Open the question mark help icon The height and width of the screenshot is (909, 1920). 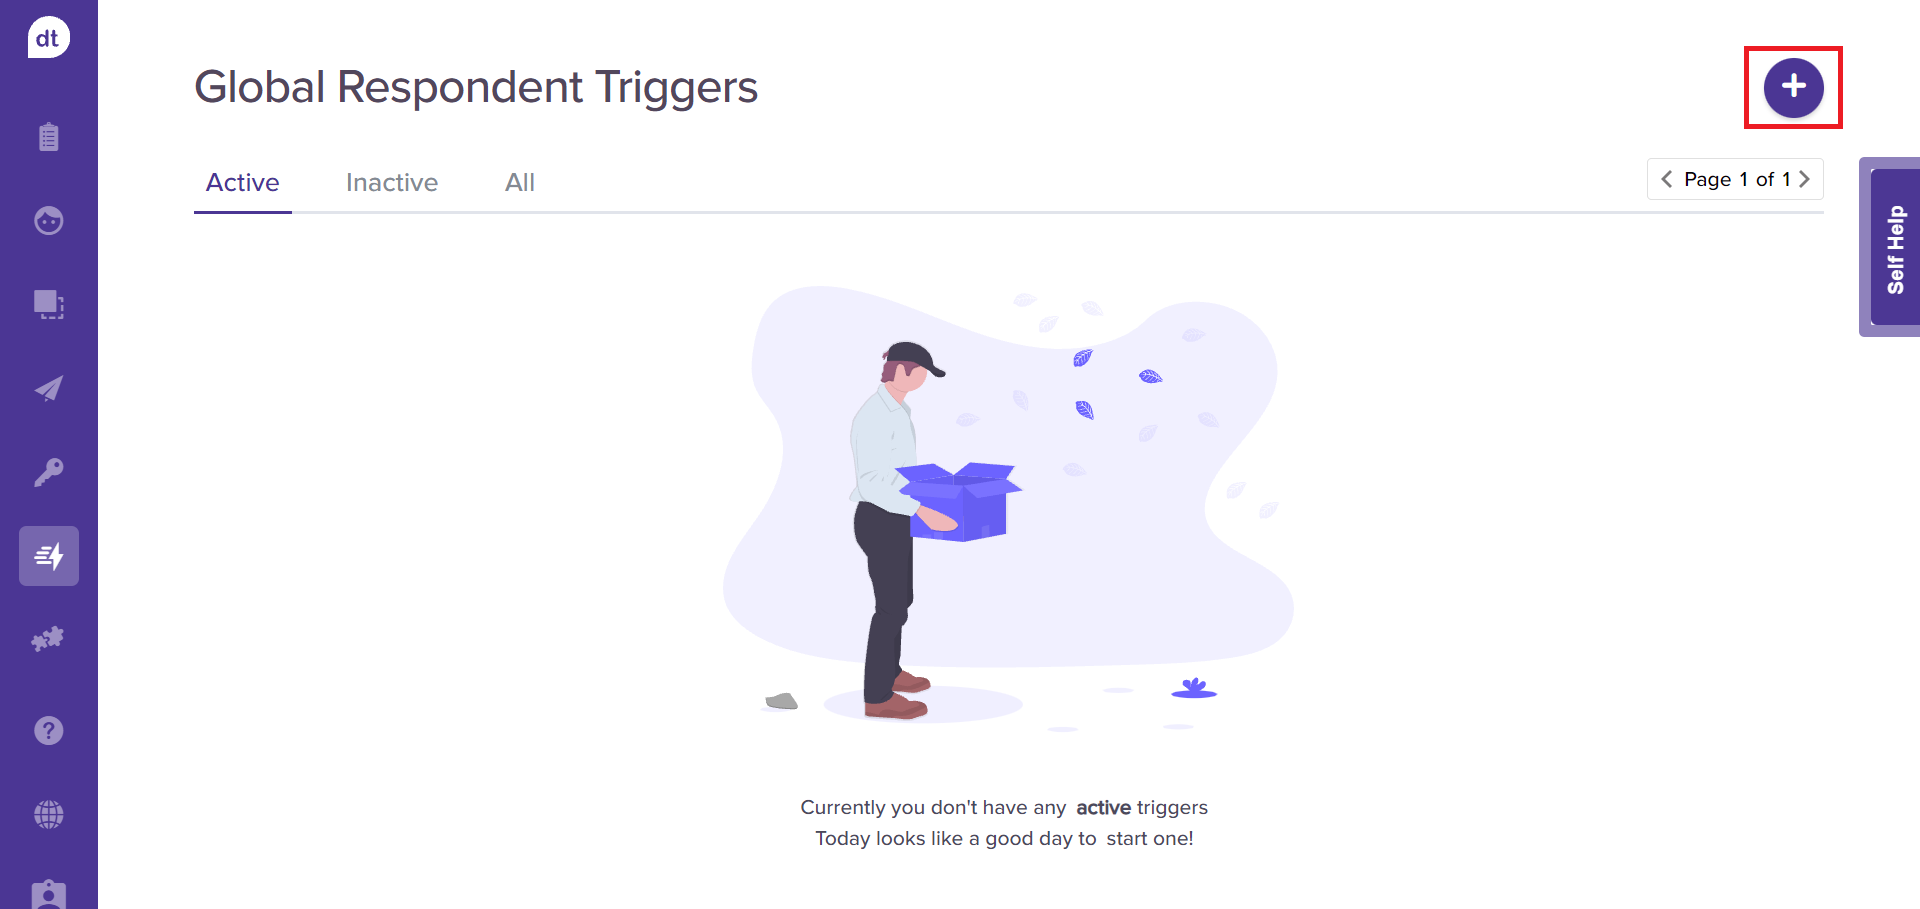click(49, 731)
